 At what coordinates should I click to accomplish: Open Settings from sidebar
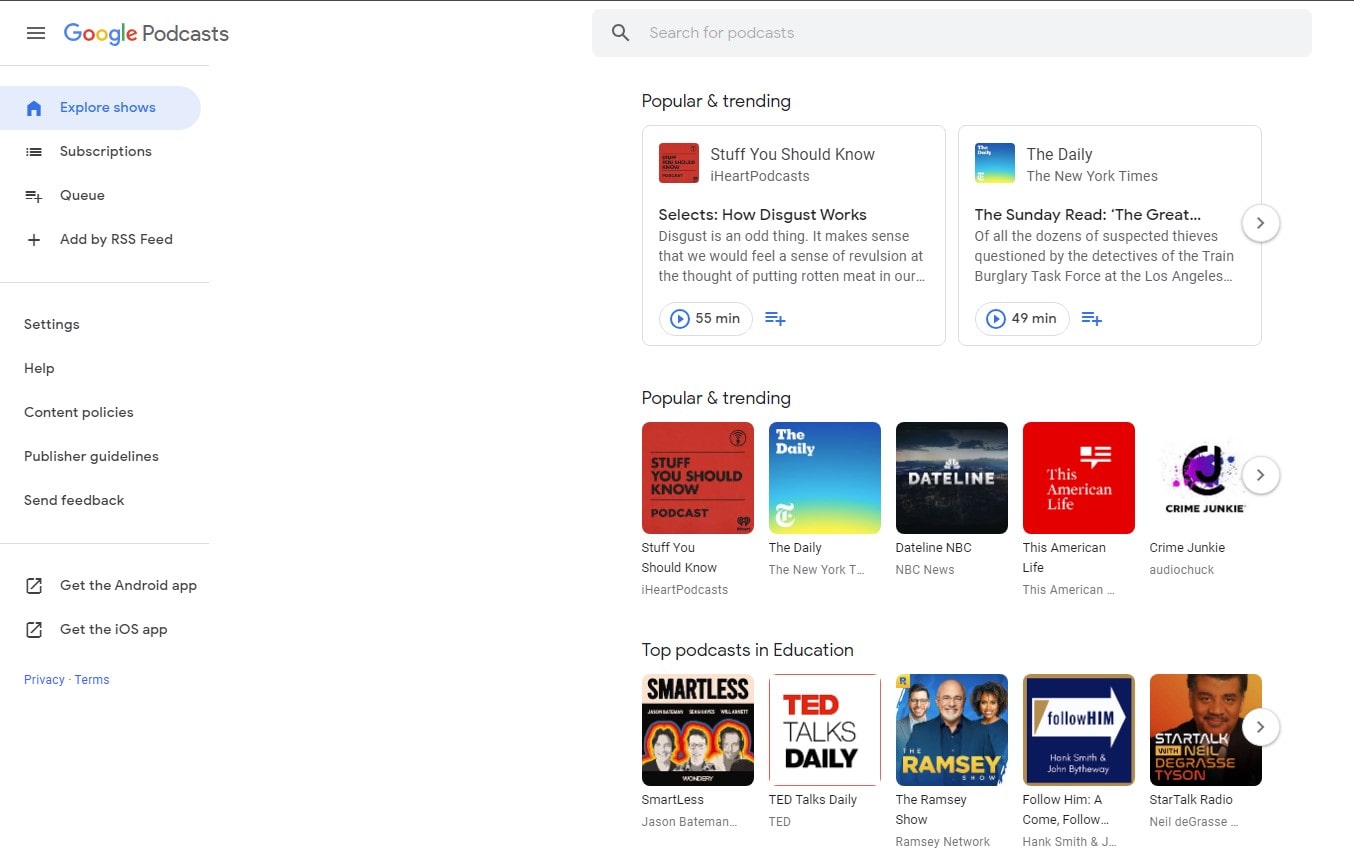point(52,324)
